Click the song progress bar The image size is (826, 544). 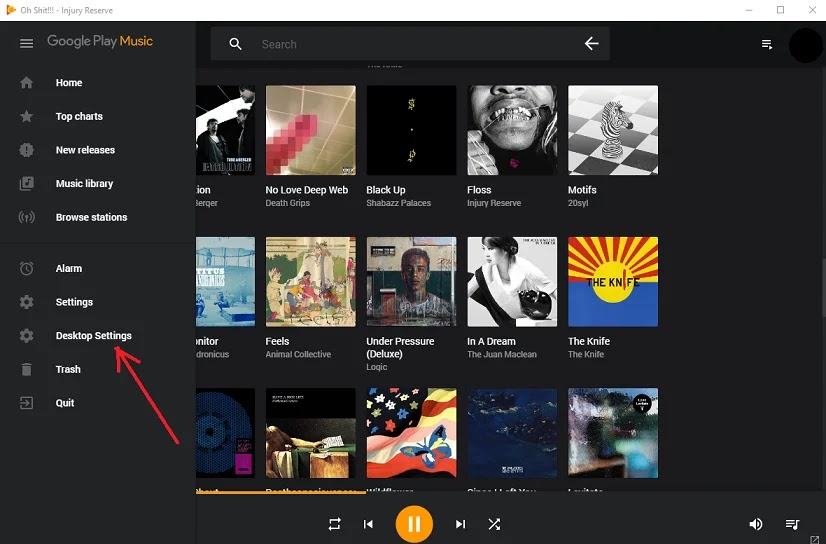click(x=510, y=492)
